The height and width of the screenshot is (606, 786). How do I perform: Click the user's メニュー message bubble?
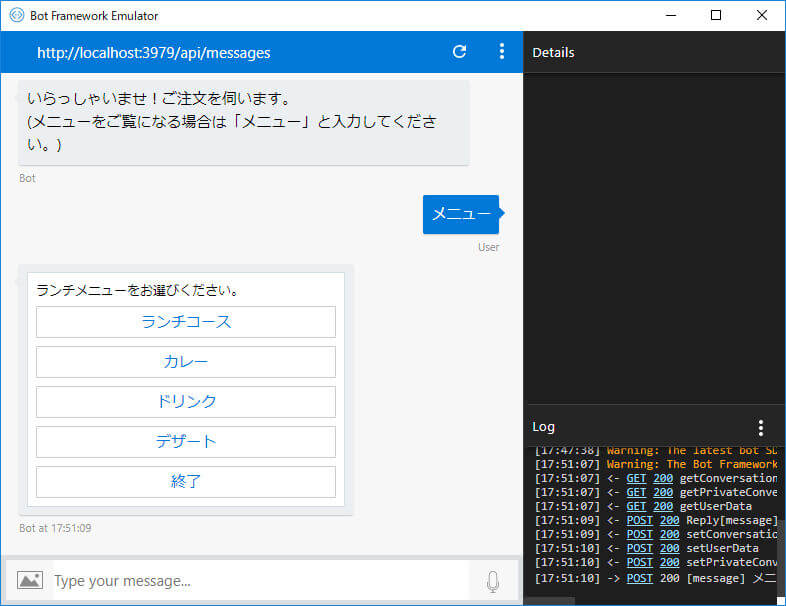coord(461,215)
